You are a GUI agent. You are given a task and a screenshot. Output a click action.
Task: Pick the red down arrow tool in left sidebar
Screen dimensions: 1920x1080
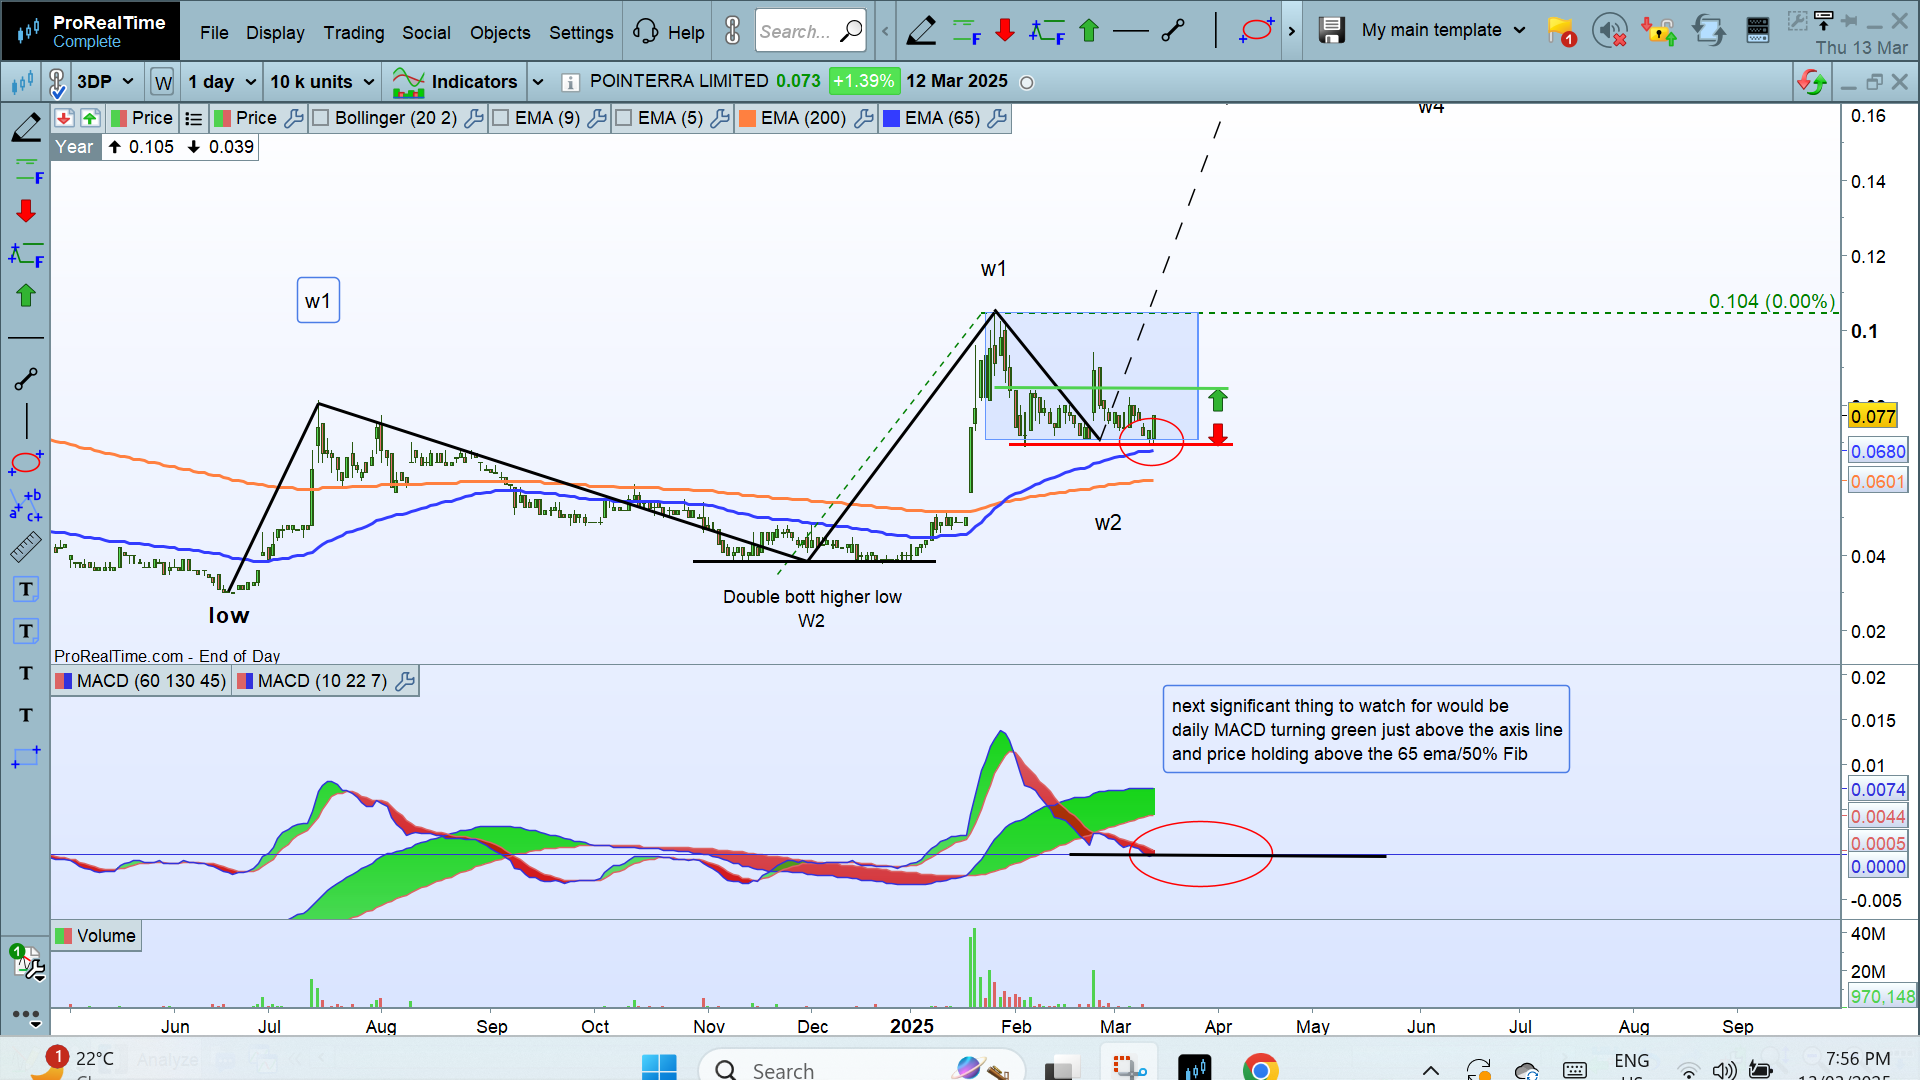26,211
